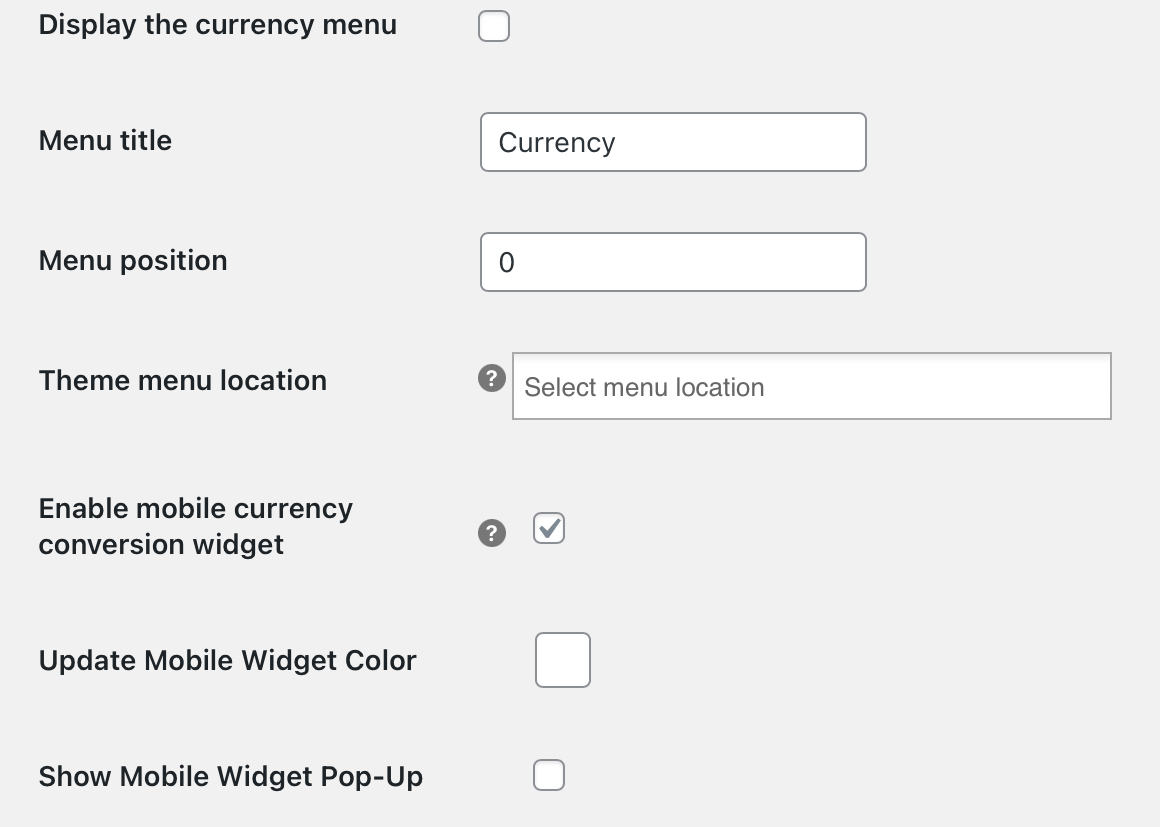The width and height of the screenshot is (1160, 827).
Task: Click the "Menu title" label text
Action: tap(105, 141)
